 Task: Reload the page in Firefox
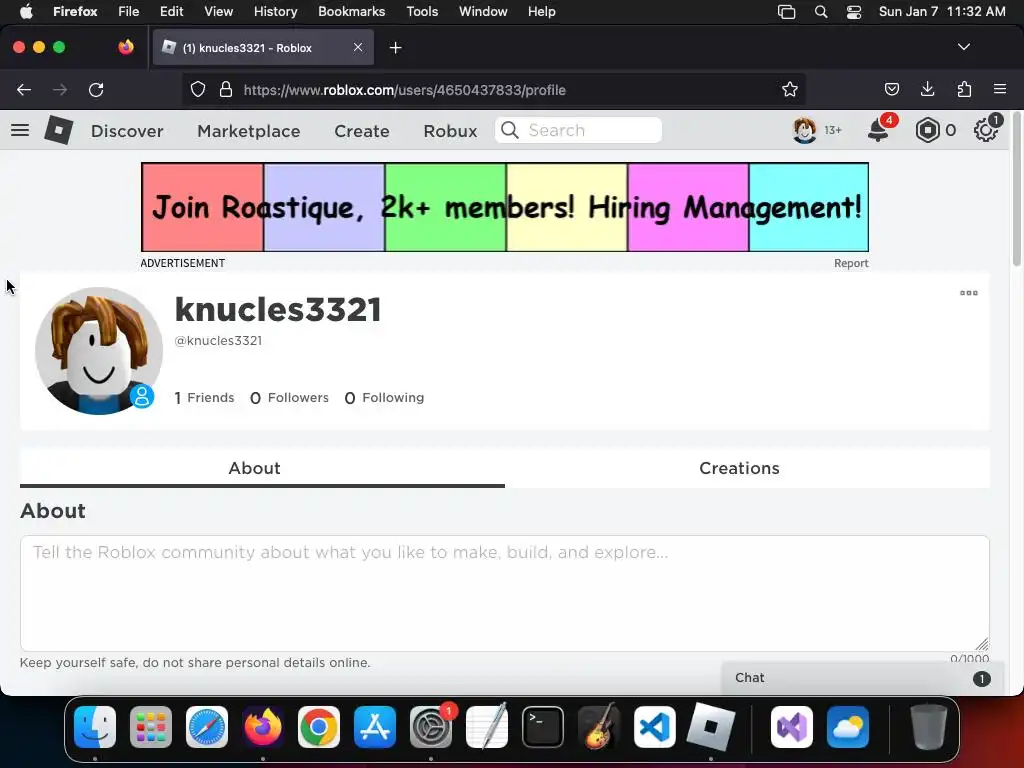point(96,89)
